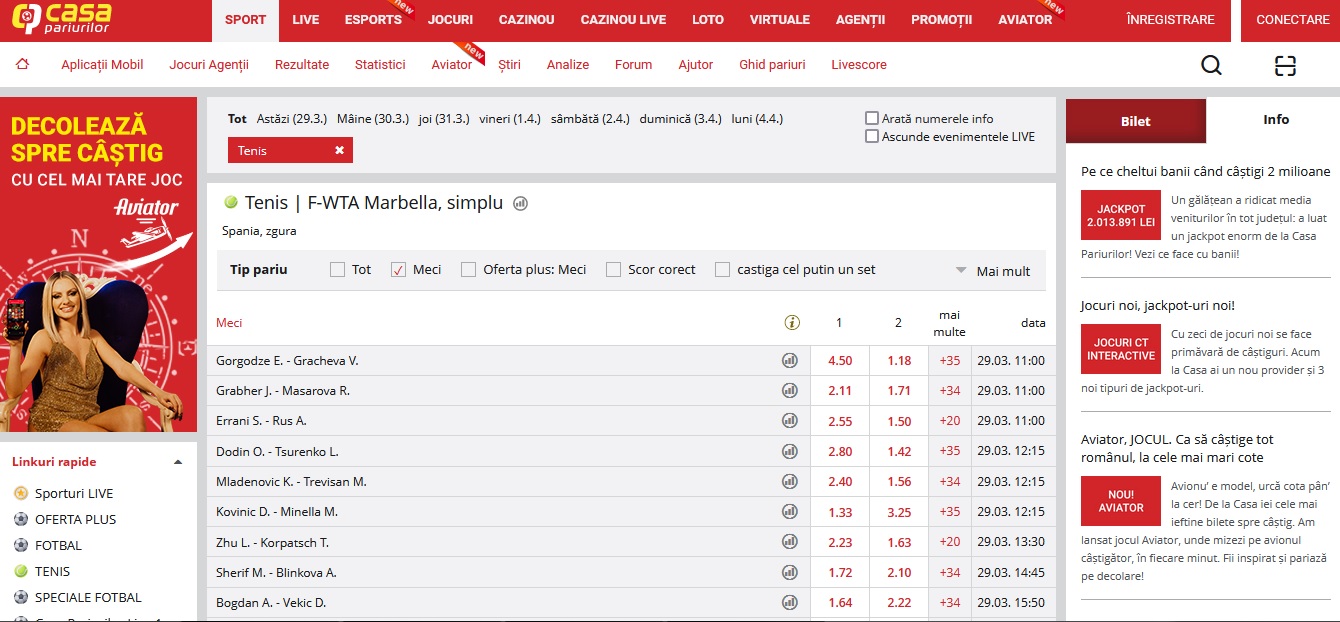Expand +35 more bets for Dodin - Tsurenko
Image resolution: width=1340 pixels, height=622 pixels.
(950, 451)
